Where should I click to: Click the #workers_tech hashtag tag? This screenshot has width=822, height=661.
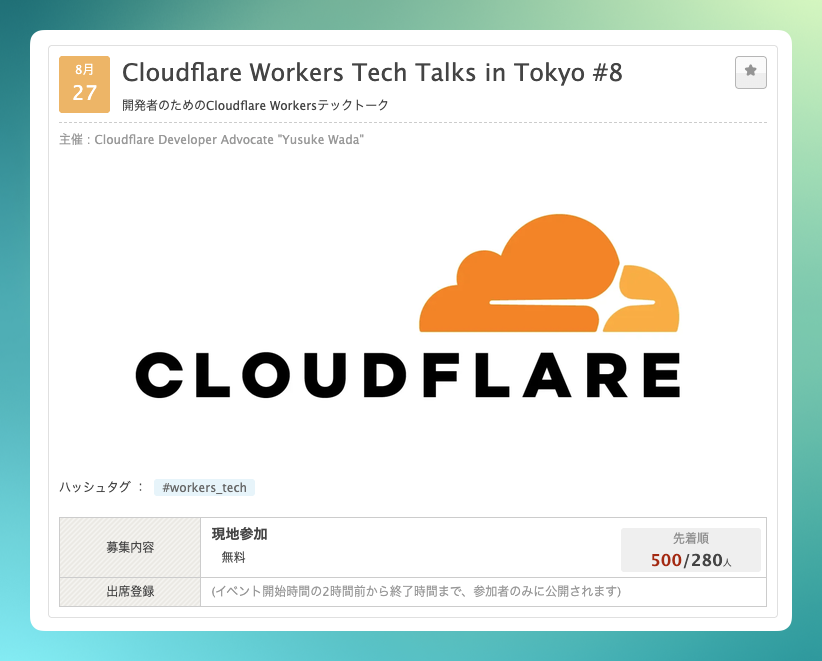click(x=204, y=487)
